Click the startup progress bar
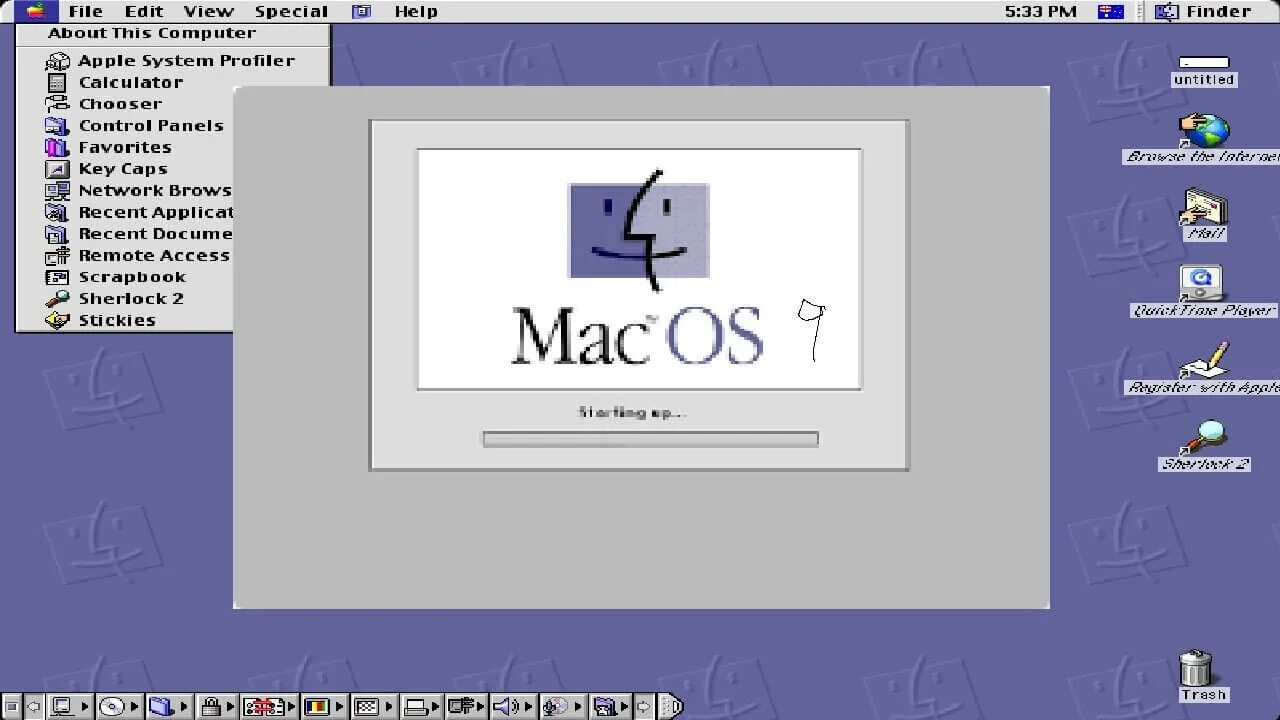The height and width of the screenshot is (720, 1280). tap(650, 439)
